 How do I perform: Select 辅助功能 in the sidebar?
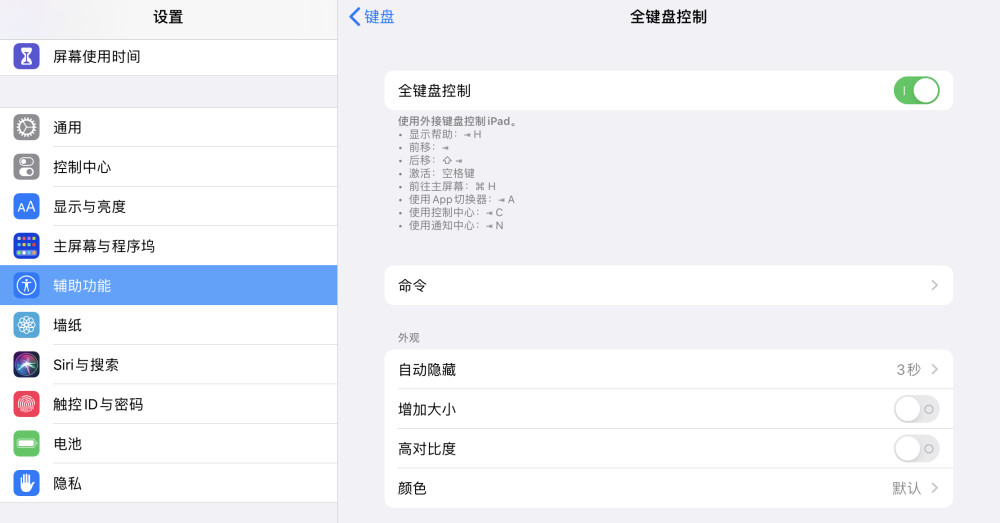click(168, 285)
